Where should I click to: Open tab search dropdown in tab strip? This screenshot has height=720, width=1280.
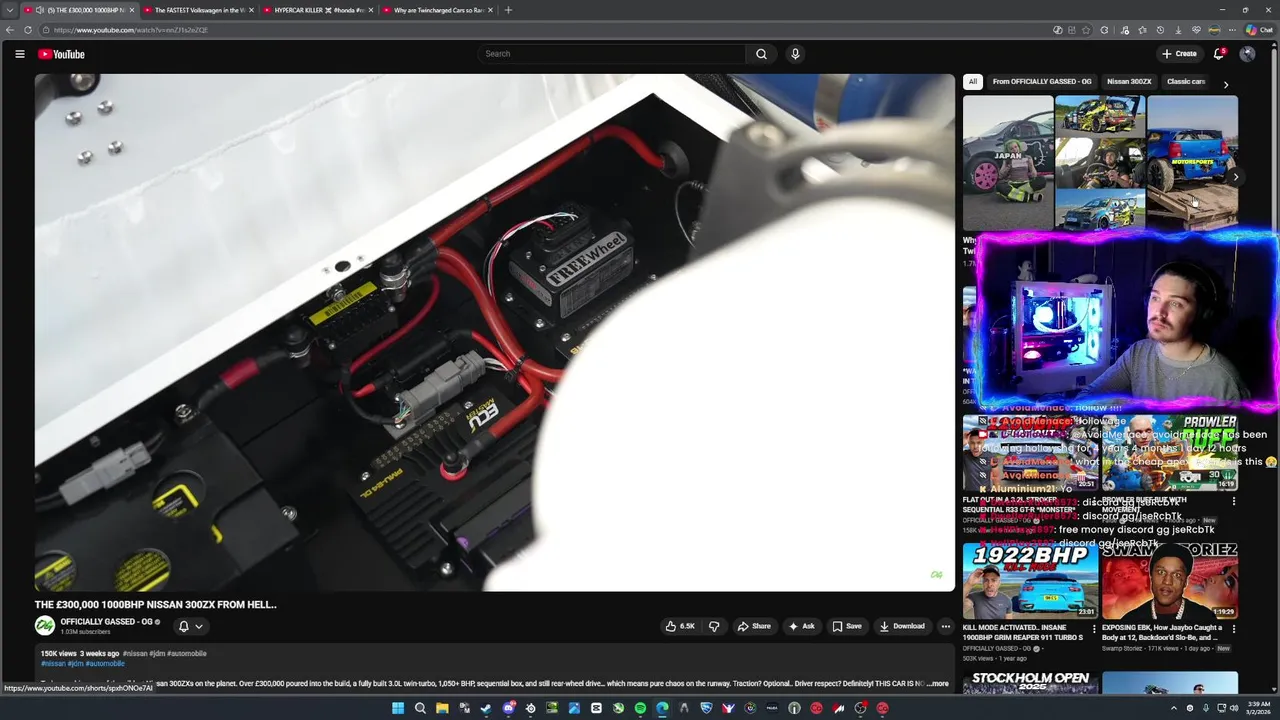(10, 10)
